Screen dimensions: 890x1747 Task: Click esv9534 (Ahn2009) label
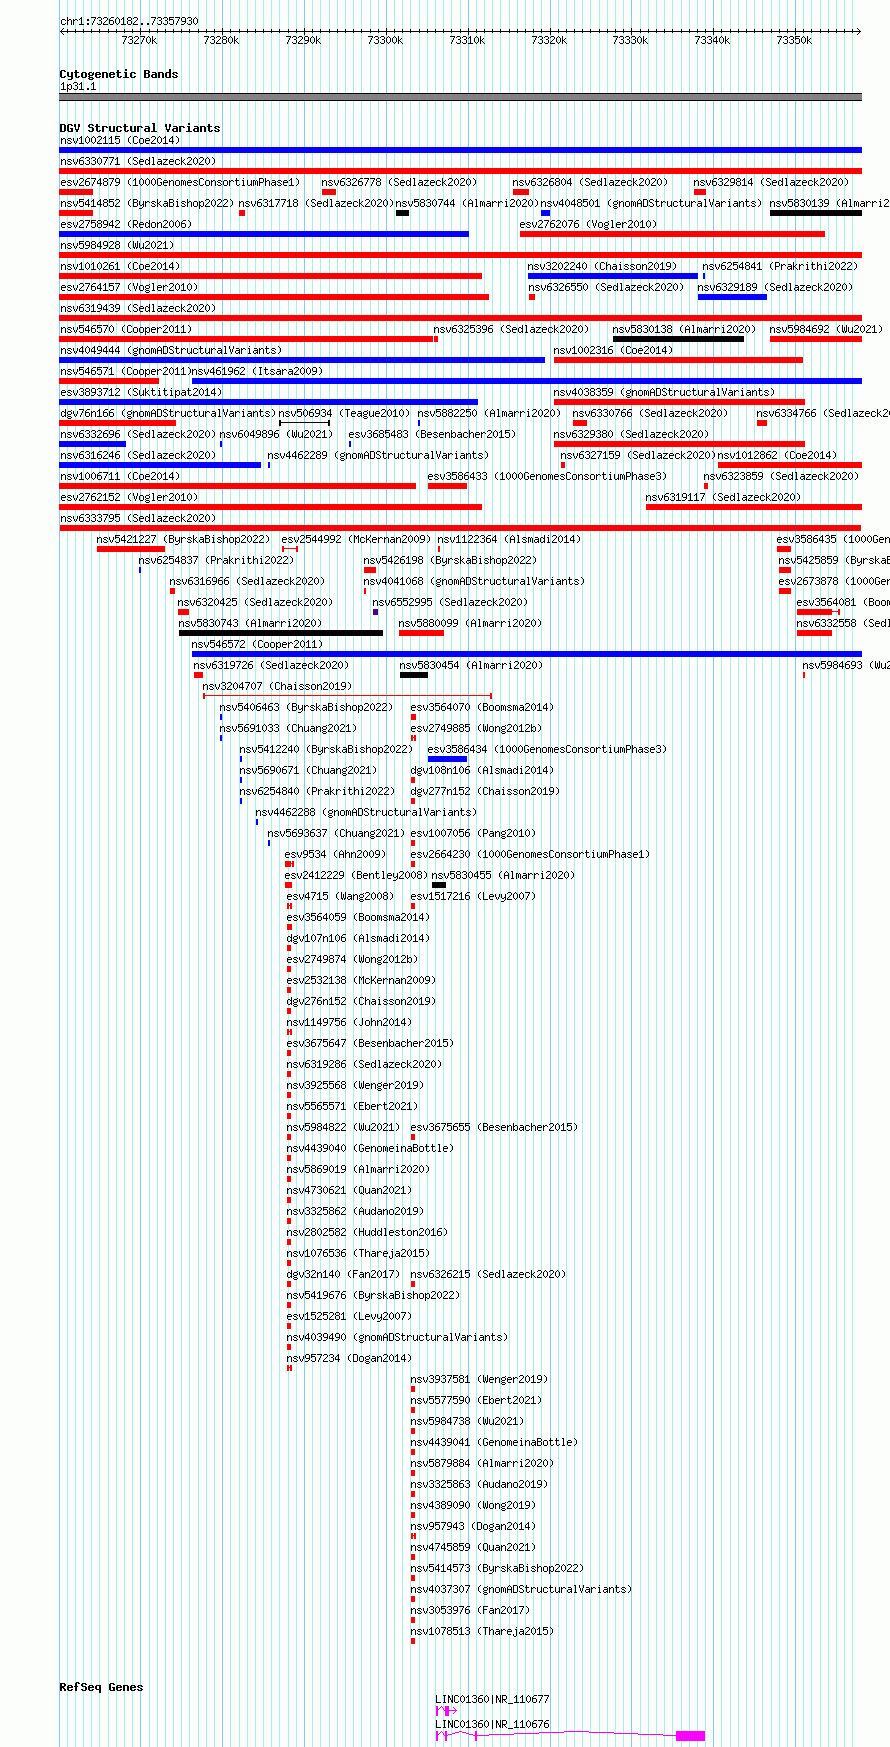335,854
